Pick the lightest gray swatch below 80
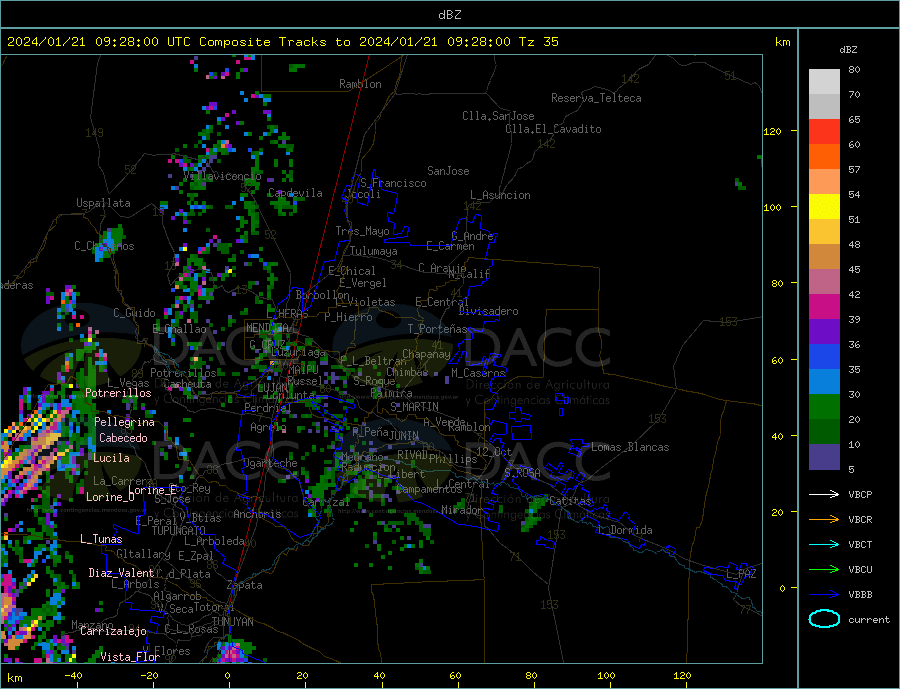Image resolution: width=900 pixels, height=689 pixels. click(824, 82)
